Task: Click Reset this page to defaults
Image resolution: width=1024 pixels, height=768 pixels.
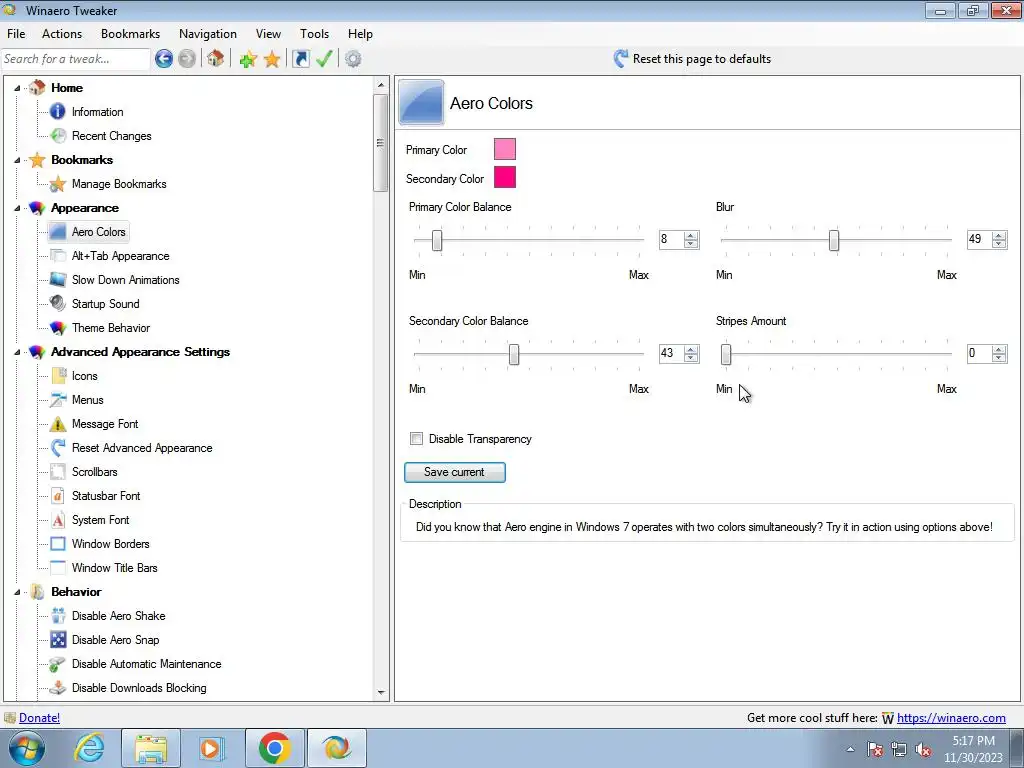Action: coord(692,59)
